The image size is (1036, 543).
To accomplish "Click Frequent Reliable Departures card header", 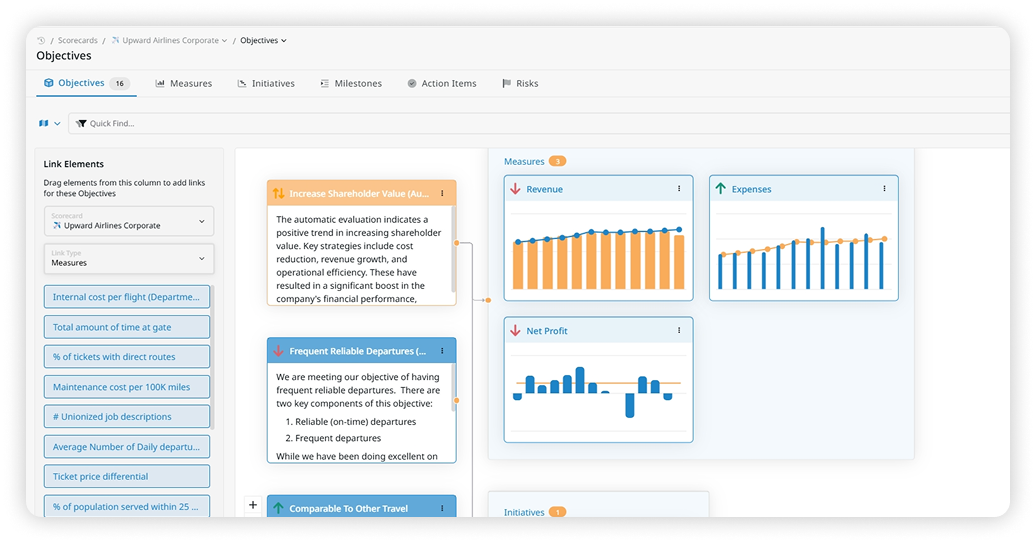I will pyautogui.click(x=361, y=351).
